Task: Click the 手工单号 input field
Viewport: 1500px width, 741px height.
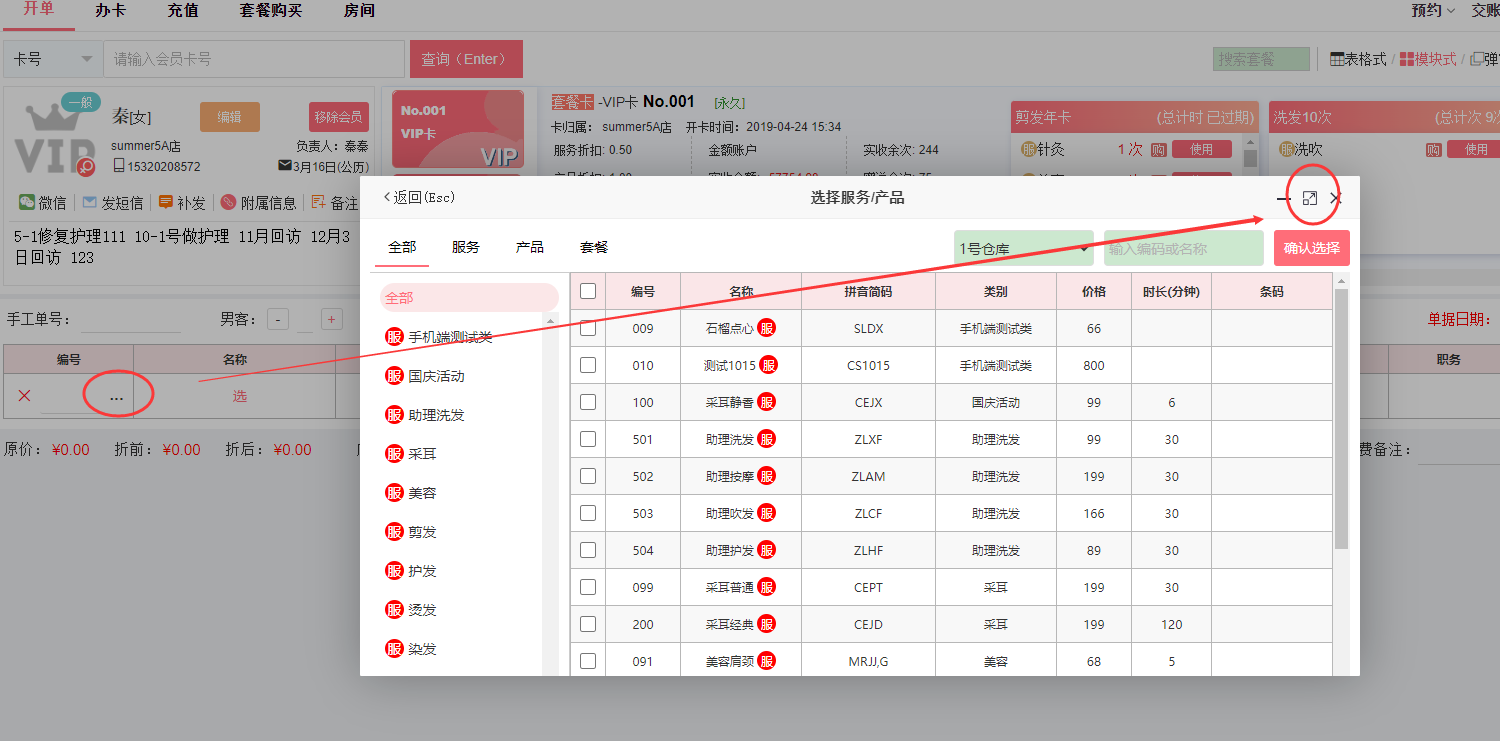Action: click(x=133, y=320)
